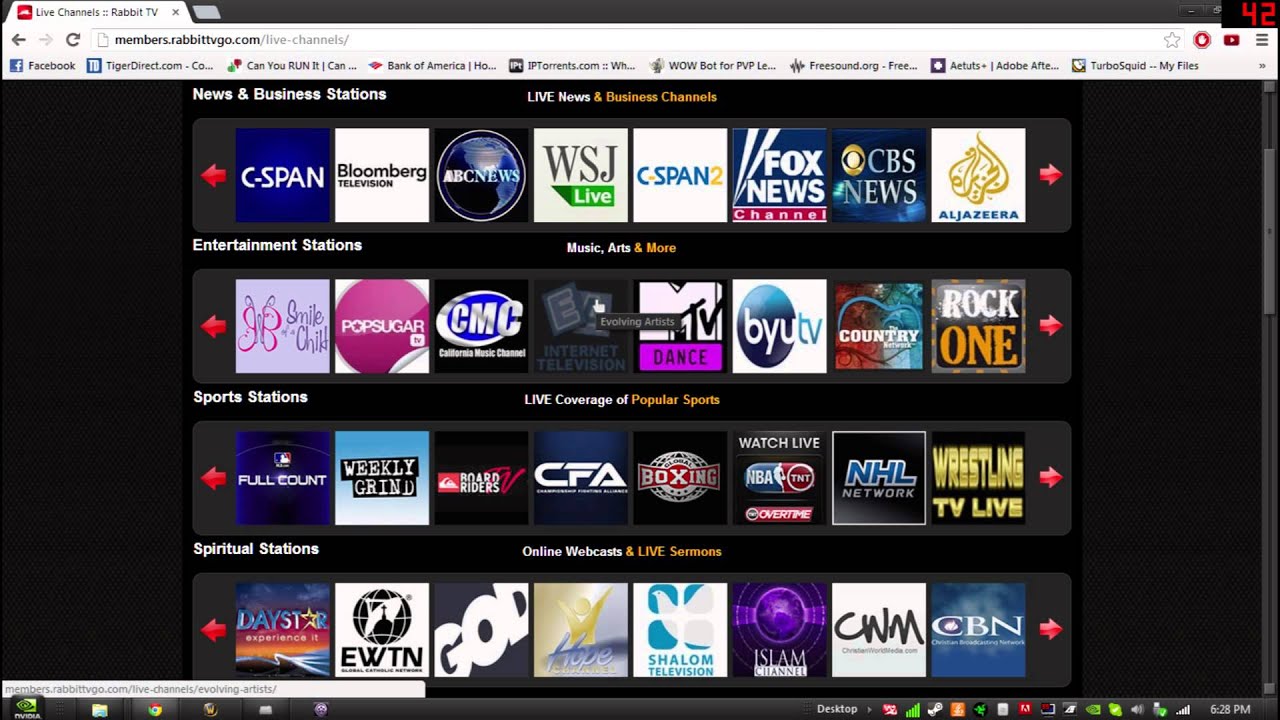The height and width of the screenshot is (720, 1280).
Task: Watch the Full Count sports channel
Action: click(282, 478)
